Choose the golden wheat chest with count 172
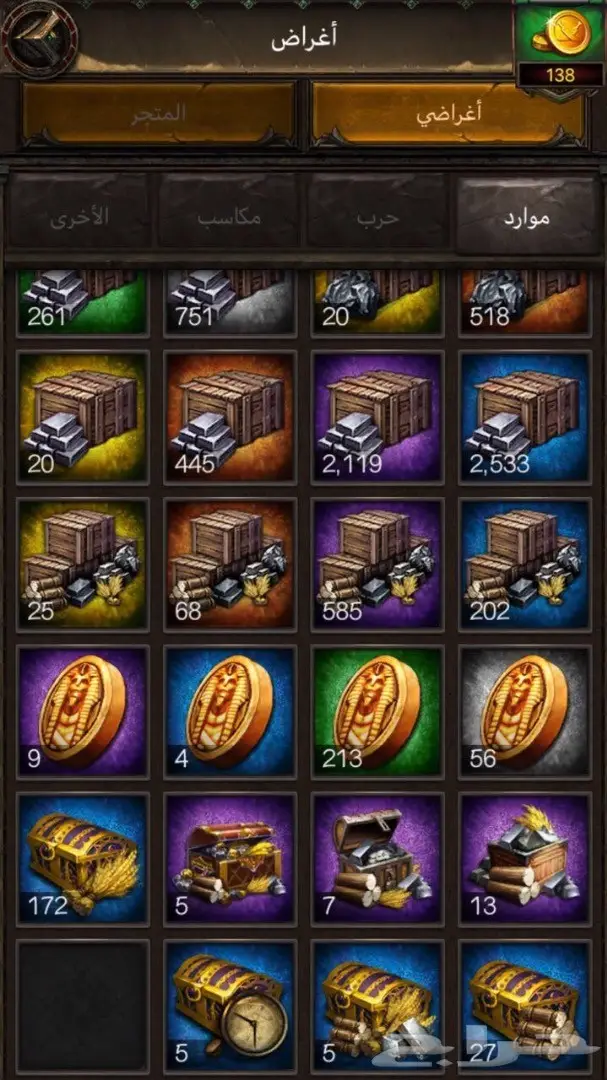607x1080 pixels. 83,859
